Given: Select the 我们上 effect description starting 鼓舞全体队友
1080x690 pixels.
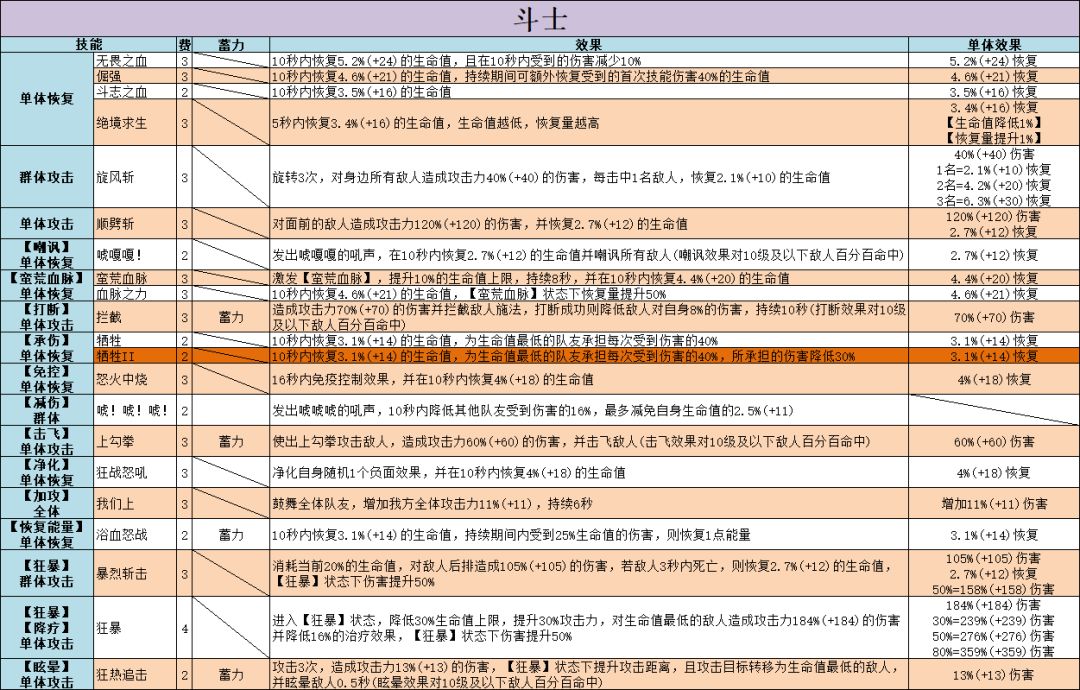Looking at the screenshot, I should (589, 503).
